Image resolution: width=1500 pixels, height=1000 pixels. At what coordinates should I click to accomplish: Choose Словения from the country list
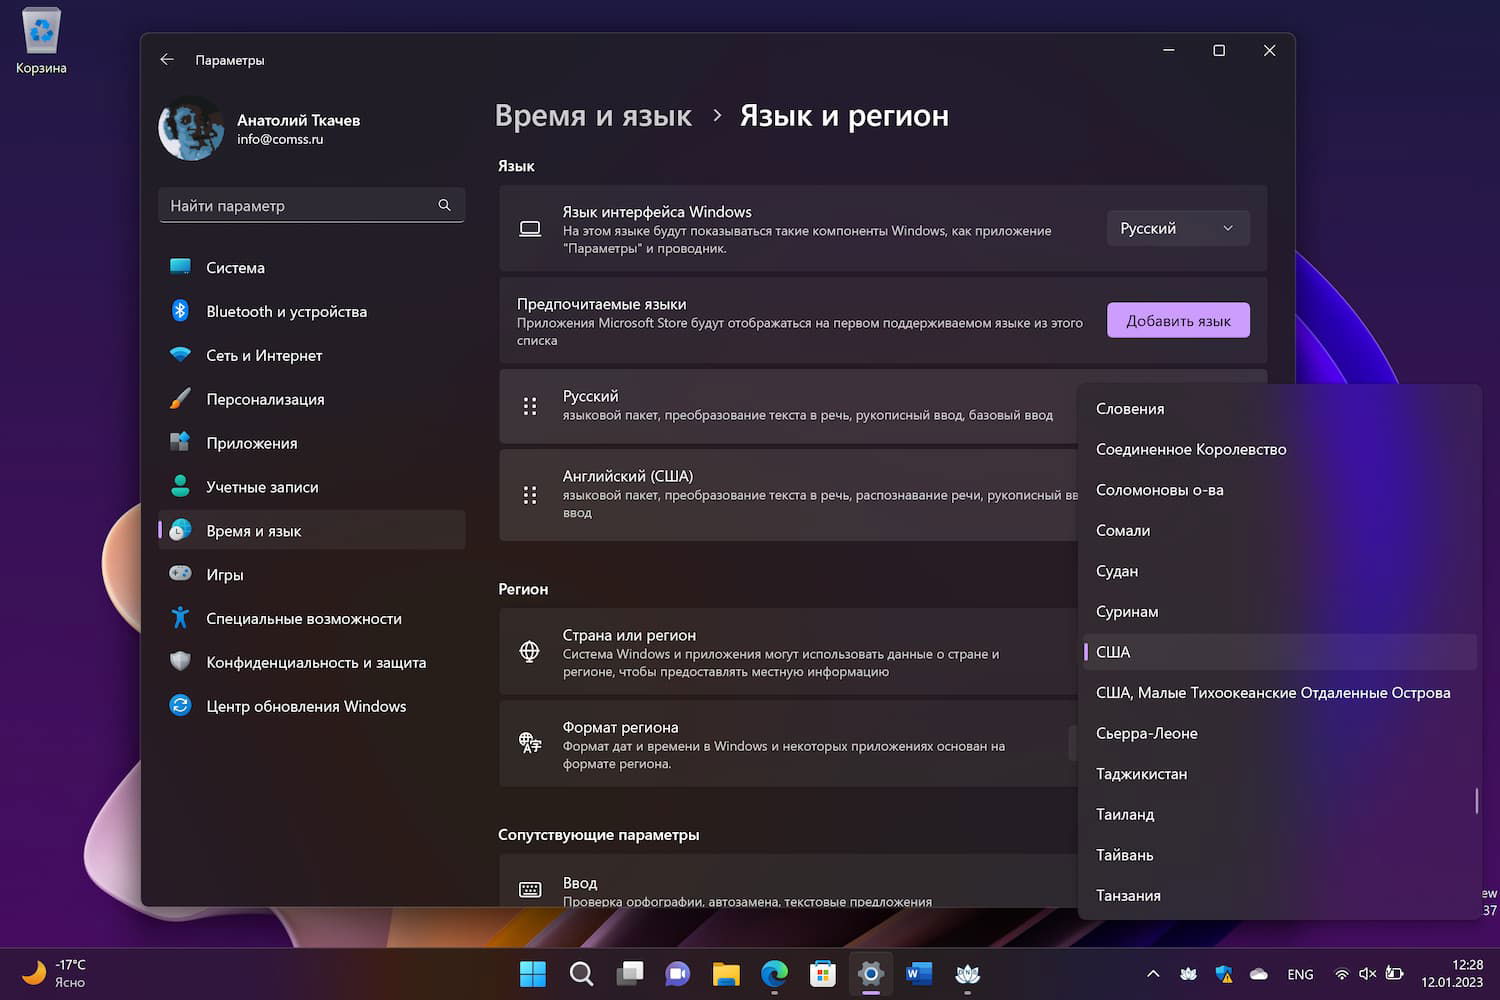tap(1280, 409)
